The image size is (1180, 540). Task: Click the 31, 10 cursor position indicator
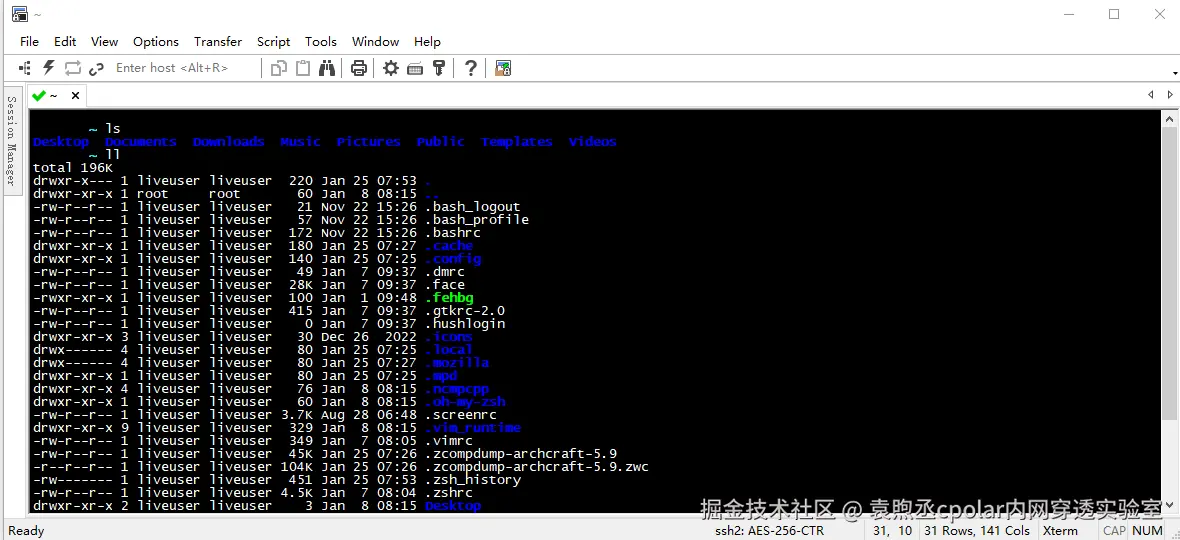[893, 531]
